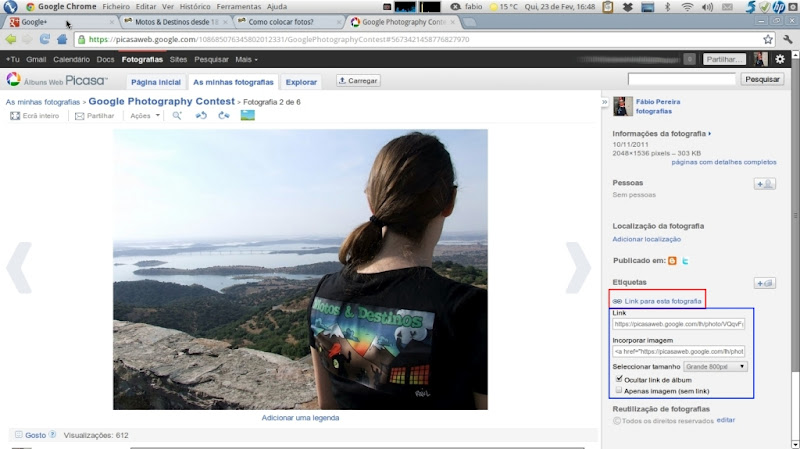Viewport: 800px width, 449px height.
Task: Open the Ações dropdown menu
Action: [145, 116]
